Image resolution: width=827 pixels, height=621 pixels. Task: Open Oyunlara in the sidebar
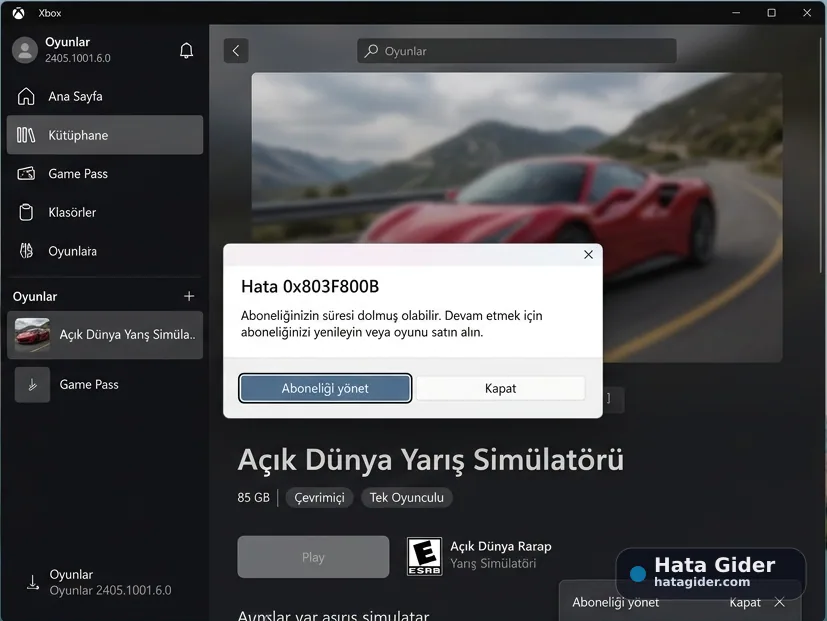coord(105,251)
